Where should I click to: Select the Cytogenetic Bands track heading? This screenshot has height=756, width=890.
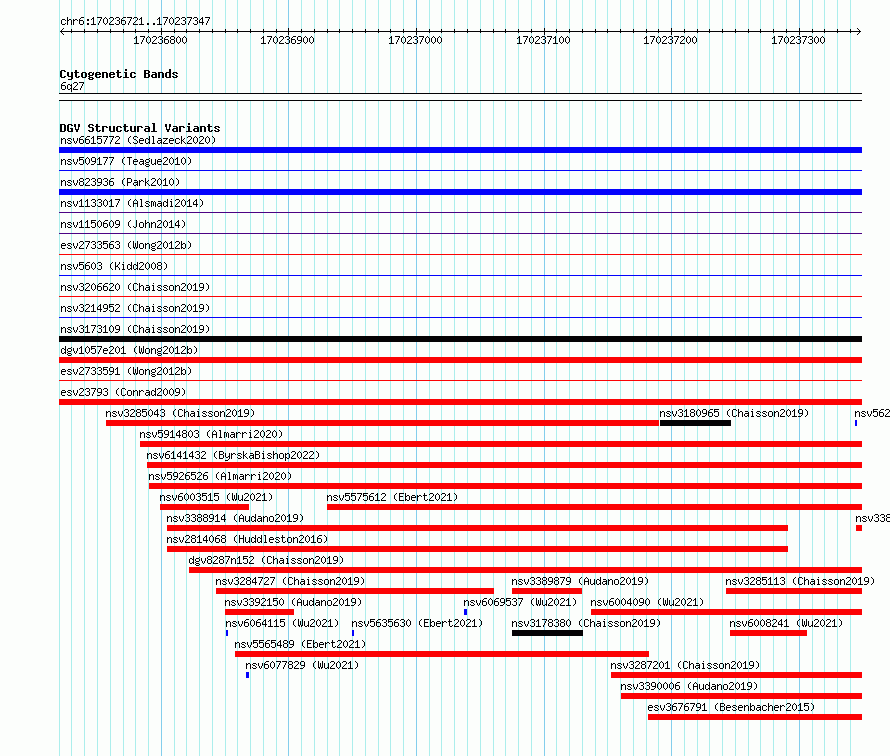[119, 74]
